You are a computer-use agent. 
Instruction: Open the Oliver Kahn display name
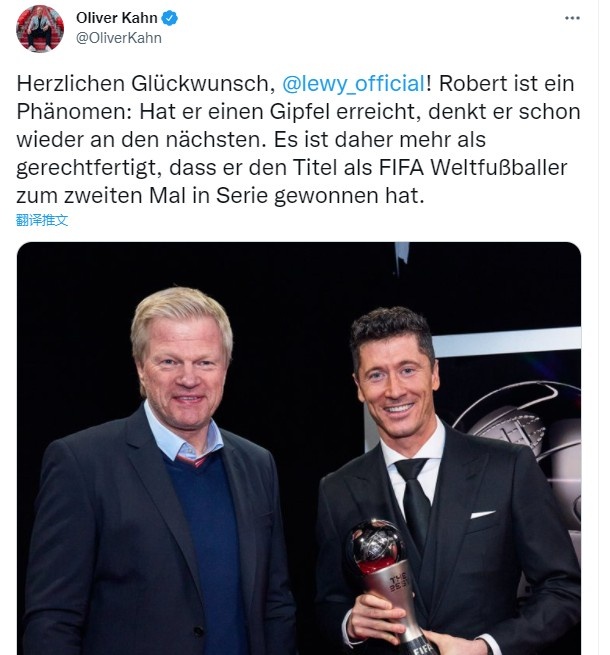pos(117,18)
